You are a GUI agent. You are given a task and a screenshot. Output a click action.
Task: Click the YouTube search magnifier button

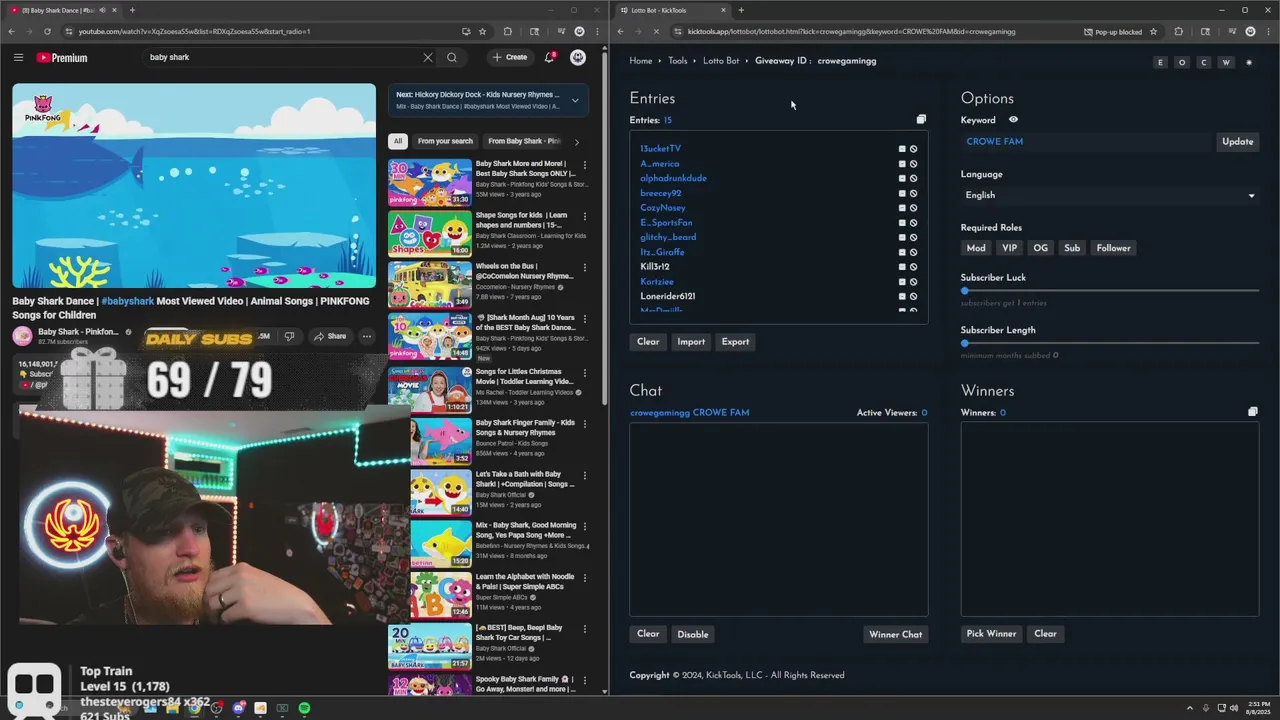coord(452,57)
